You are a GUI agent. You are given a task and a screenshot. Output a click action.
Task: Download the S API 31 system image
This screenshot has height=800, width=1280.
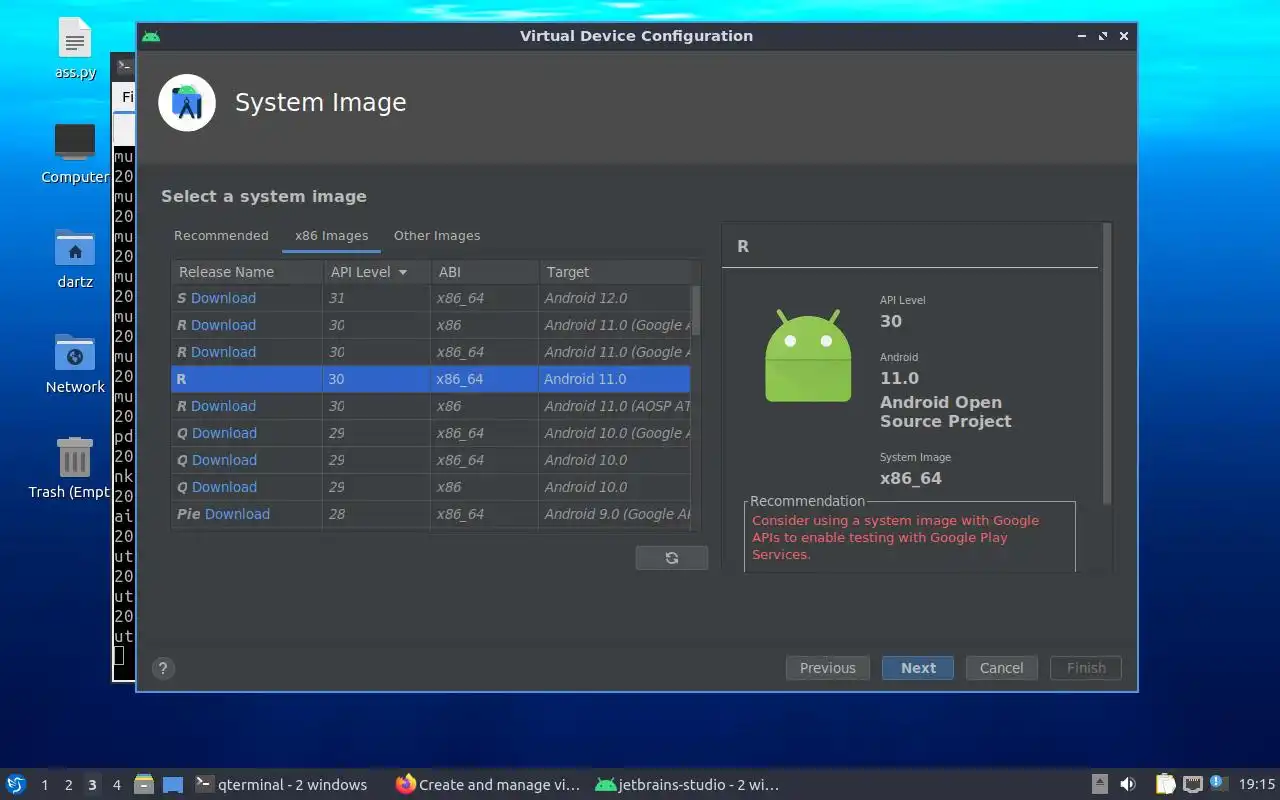[223, 298]
